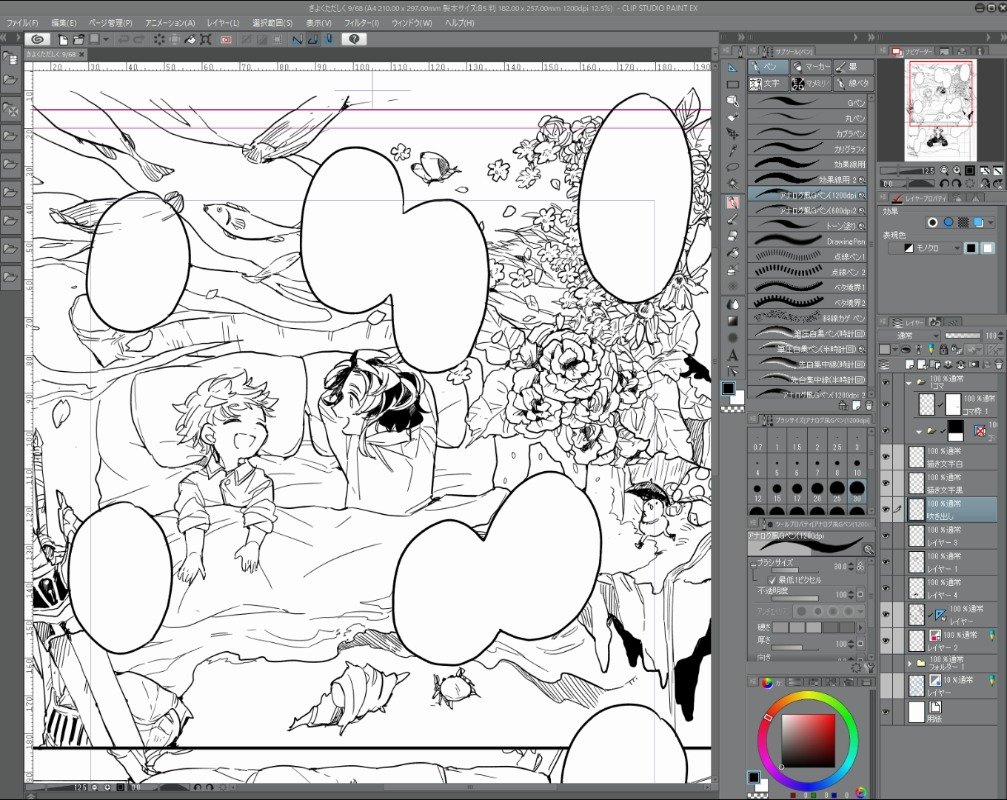Image resolution: width=1007 pixels, height=800 pixels.
Task: Select the Eyedropper tool
Action: tap(733, 151)
